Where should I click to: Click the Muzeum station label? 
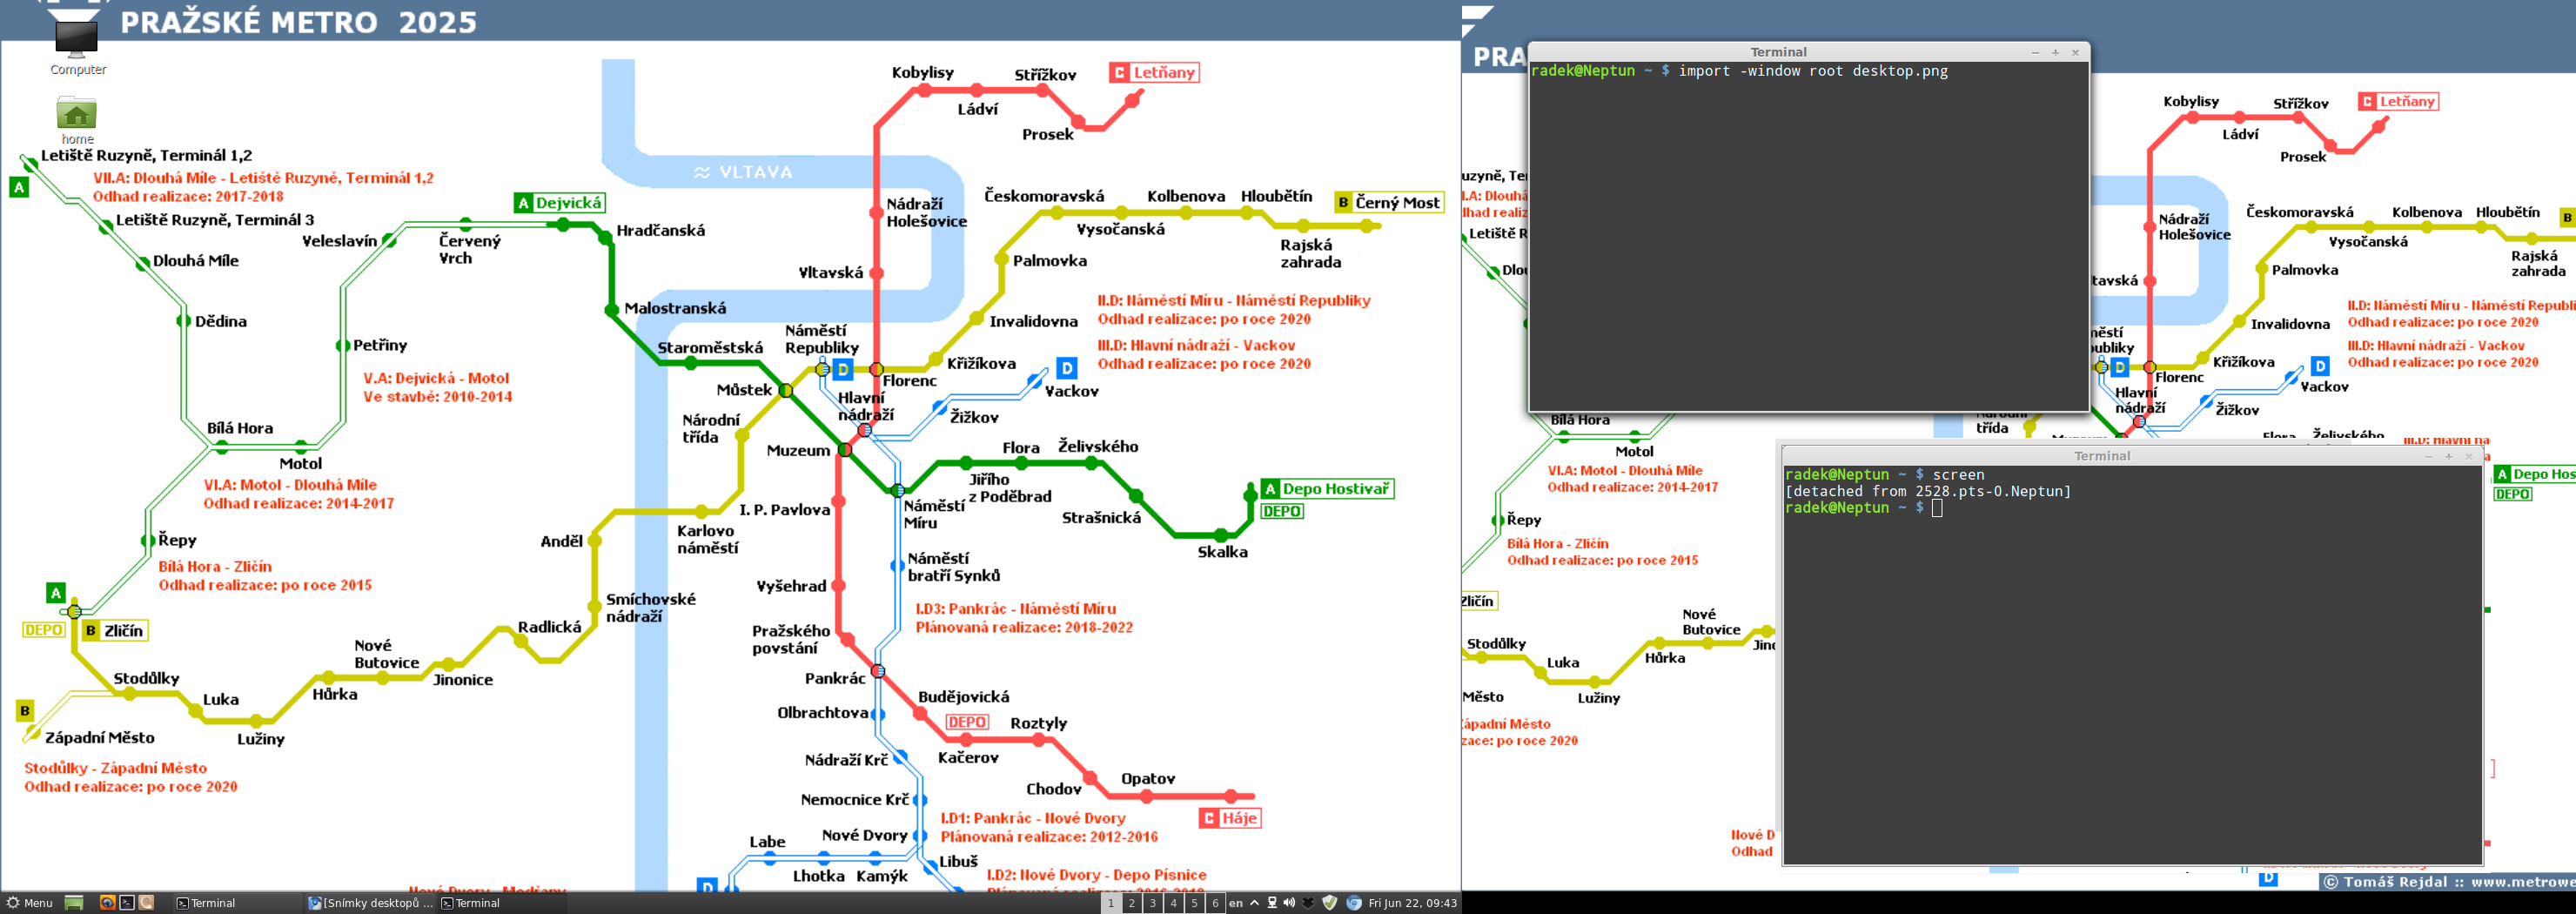pos(798,451)
